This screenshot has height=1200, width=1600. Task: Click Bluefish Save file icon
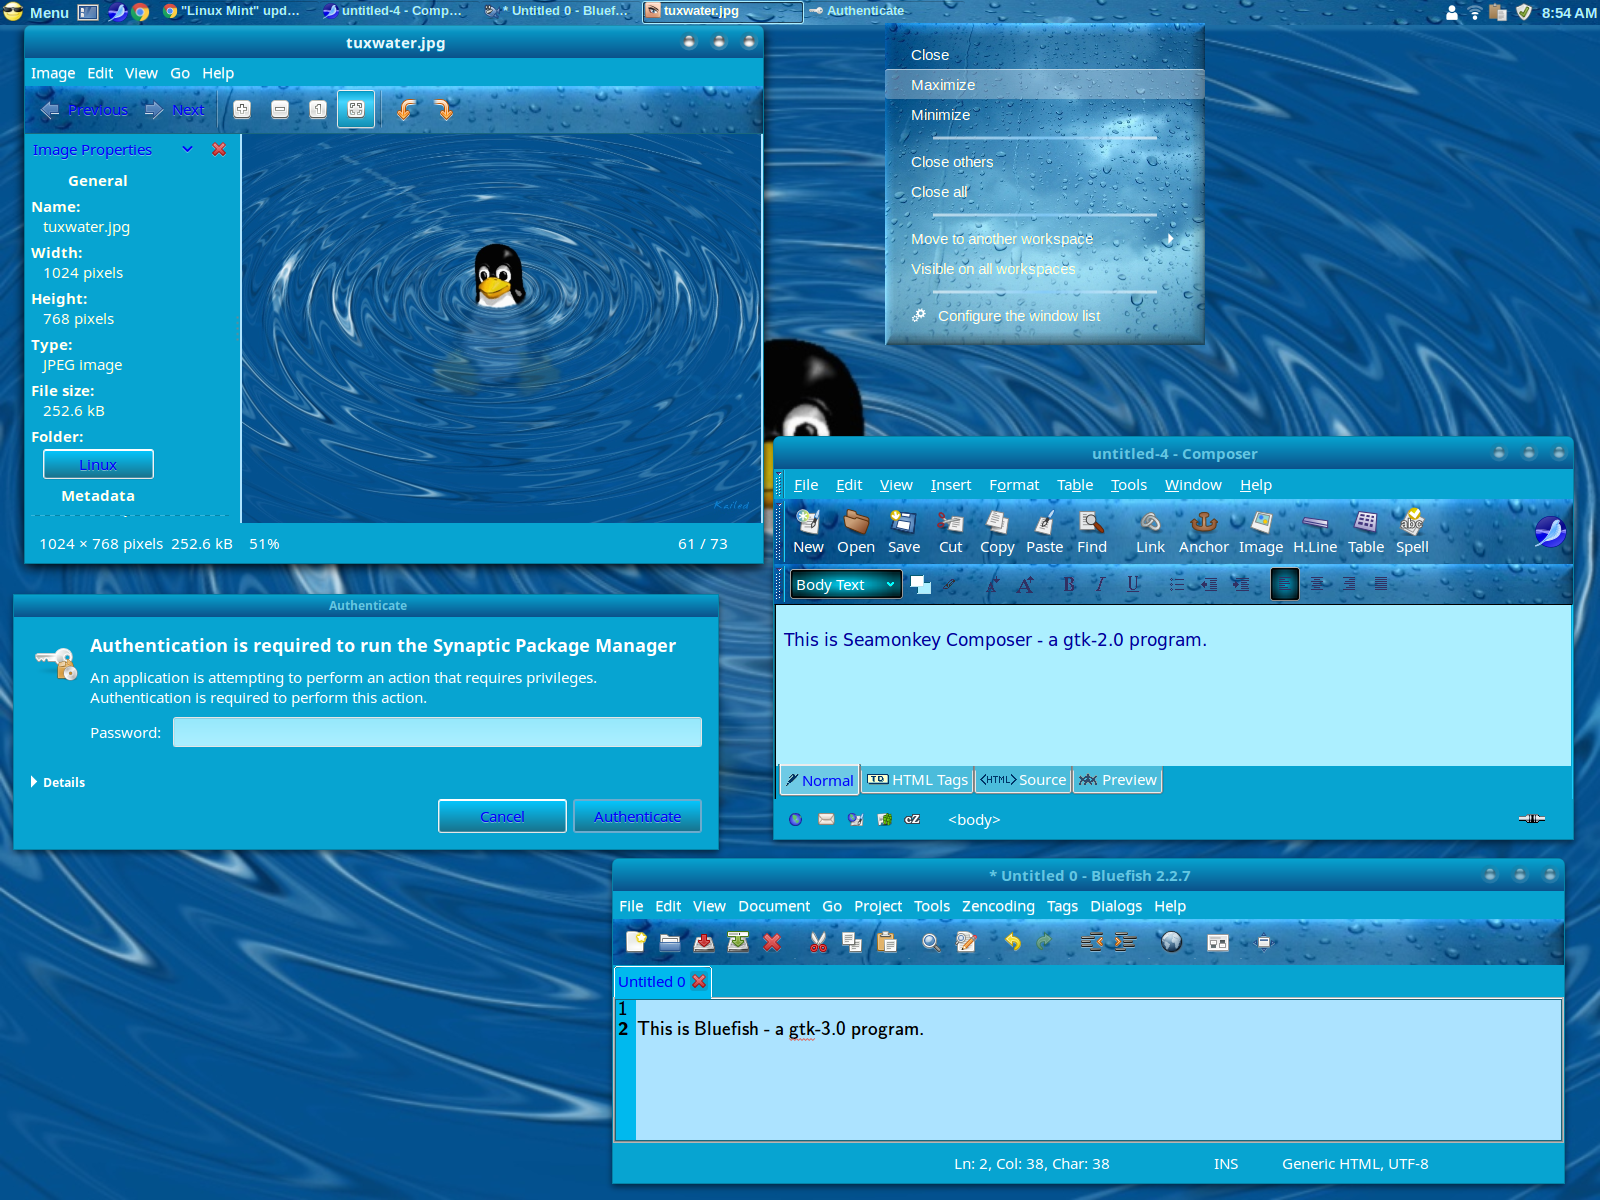[704, 942]
